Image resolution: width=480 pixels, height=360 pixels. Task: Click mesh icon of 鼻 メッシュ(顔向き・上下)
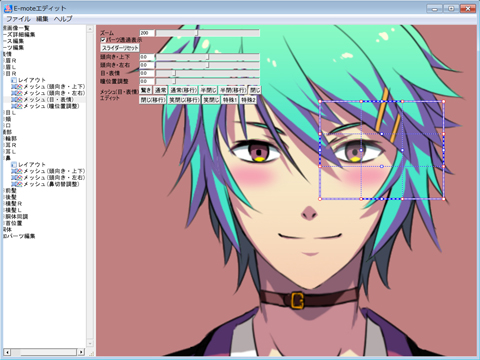(17, 171)
